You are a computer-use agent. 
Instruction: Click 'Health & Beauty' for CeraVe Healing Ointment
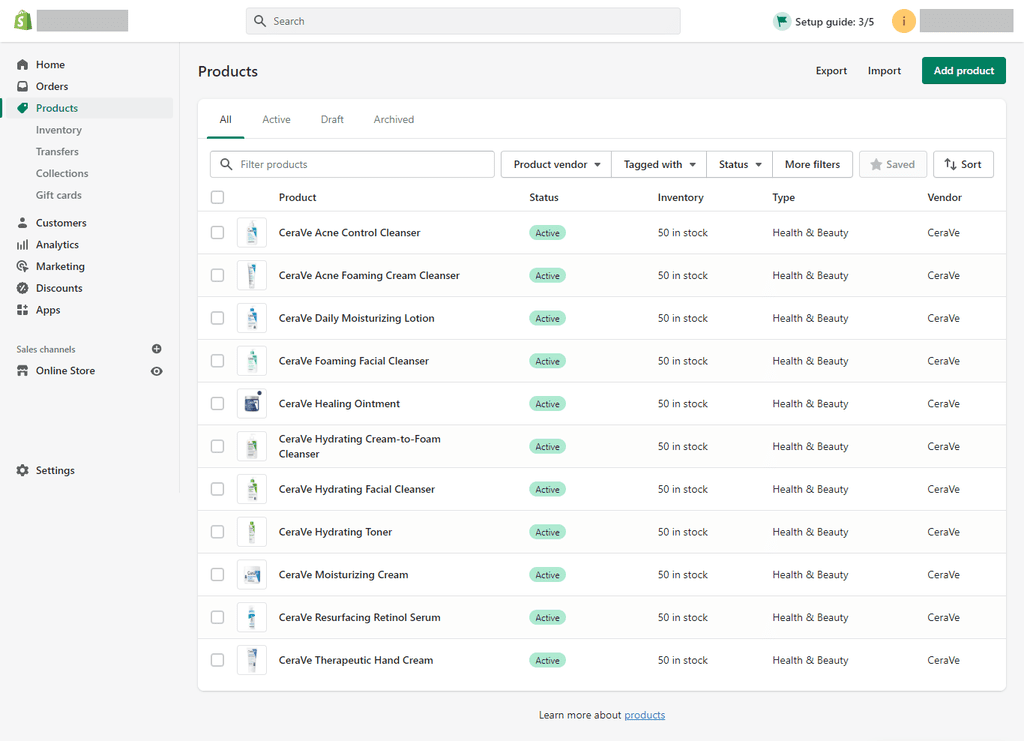810,403
